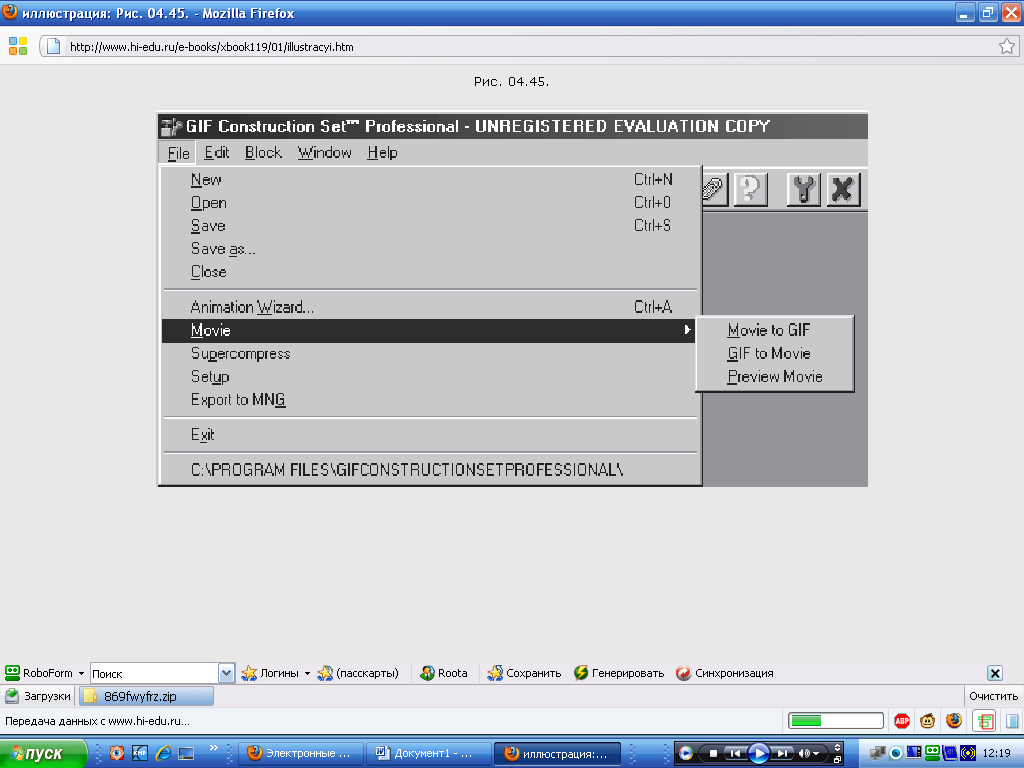
Task: Click the colored squares icon left of address bar
Action: (x=18, y=46)
